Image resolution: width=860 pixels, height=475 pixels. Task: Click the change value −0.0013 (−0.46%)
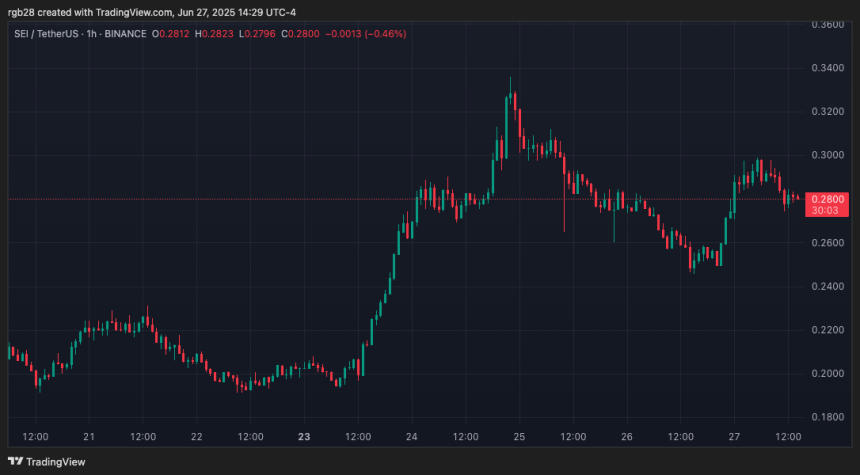tap(366, 33)
